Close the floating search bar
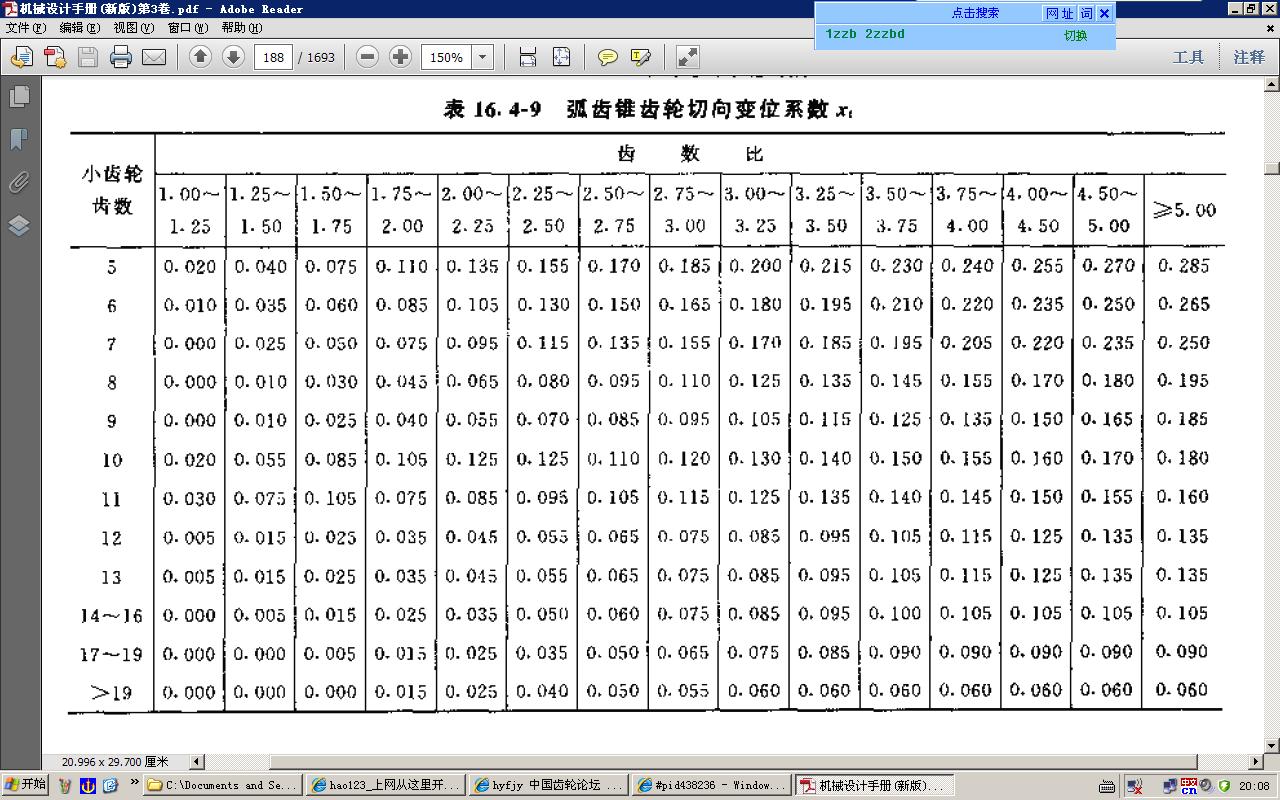Viewport: 1280px width, 800px height. 1104,13
